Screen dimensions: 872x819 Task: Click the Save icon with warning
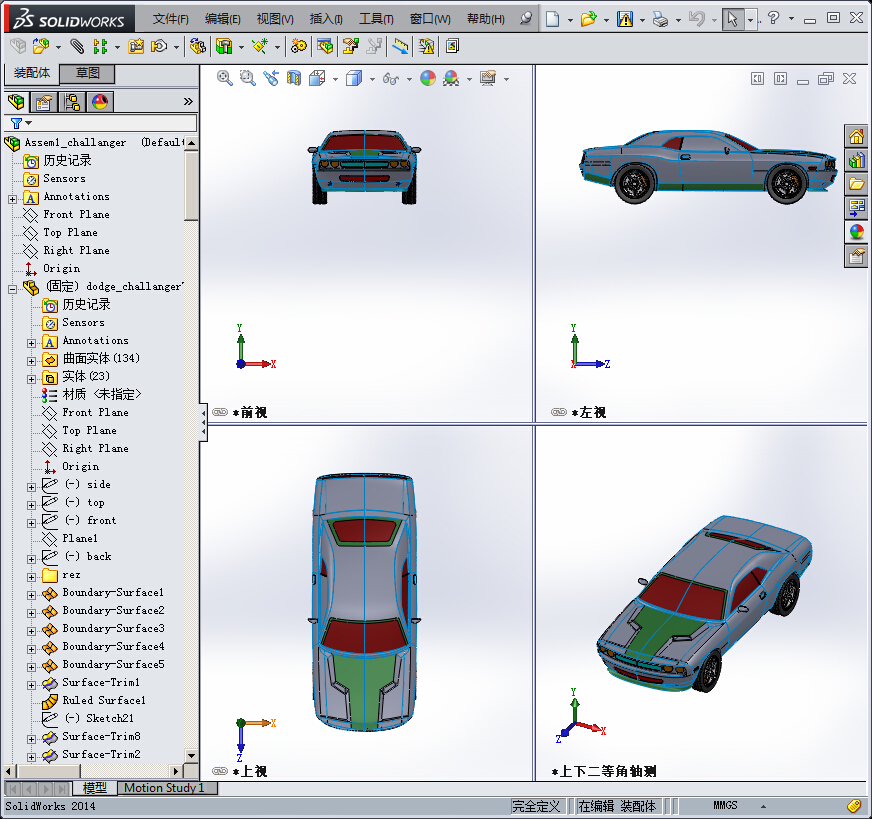pyautogui.click(x=625, y=19)
